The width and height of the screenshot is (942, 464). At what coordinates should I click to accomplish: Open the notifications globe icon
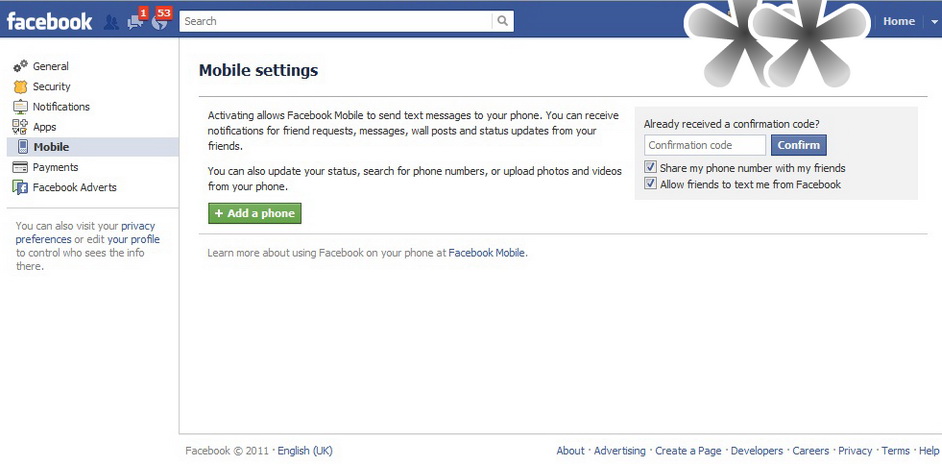[162, 19]
